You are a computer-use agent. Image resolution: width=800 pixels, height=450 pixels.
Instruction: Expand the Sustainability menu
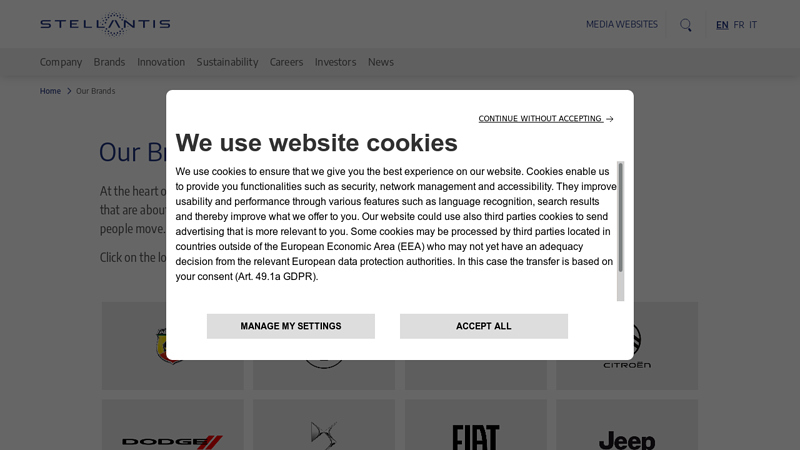[228, 62]
